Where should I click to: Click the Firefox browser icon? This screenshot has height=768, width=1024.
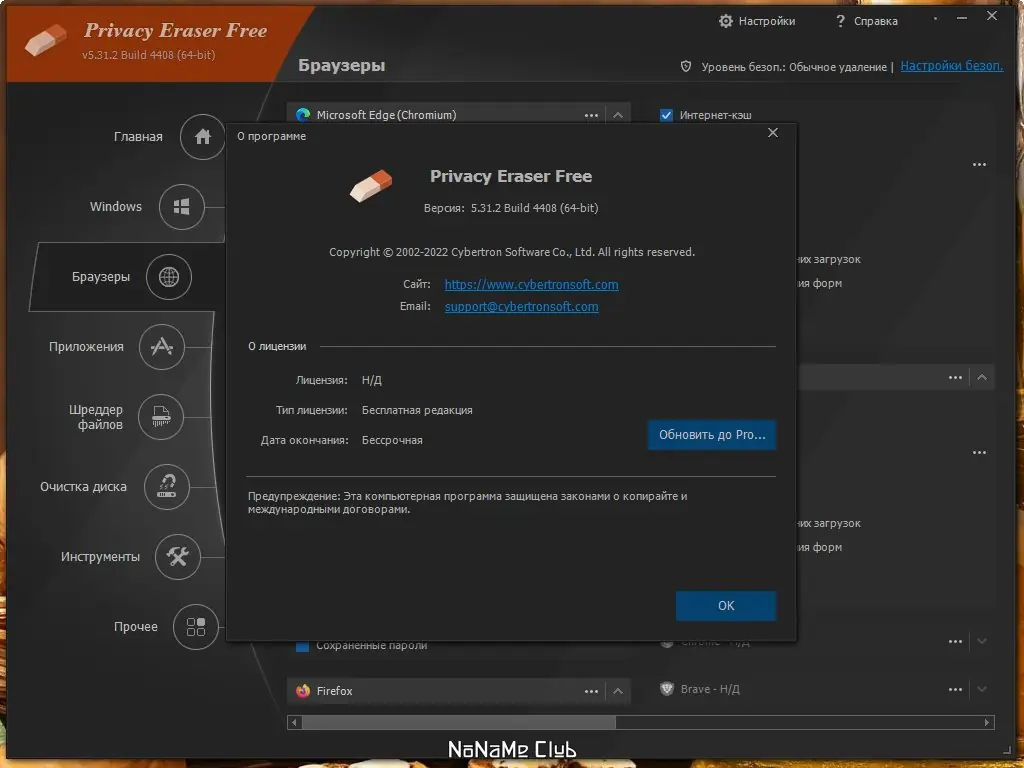(x=303, y=691)
